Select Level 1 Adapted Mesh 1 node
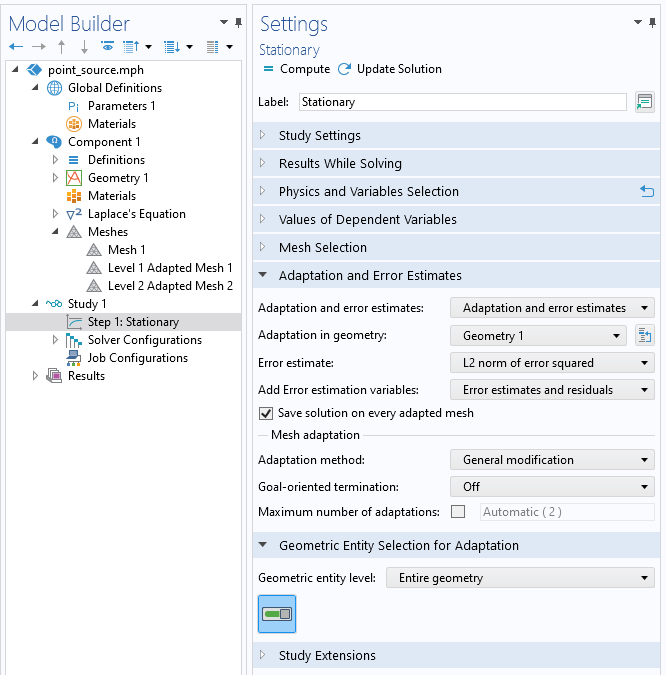The height and width of the screenshot is (675, 666). click(x=169, y=268)
